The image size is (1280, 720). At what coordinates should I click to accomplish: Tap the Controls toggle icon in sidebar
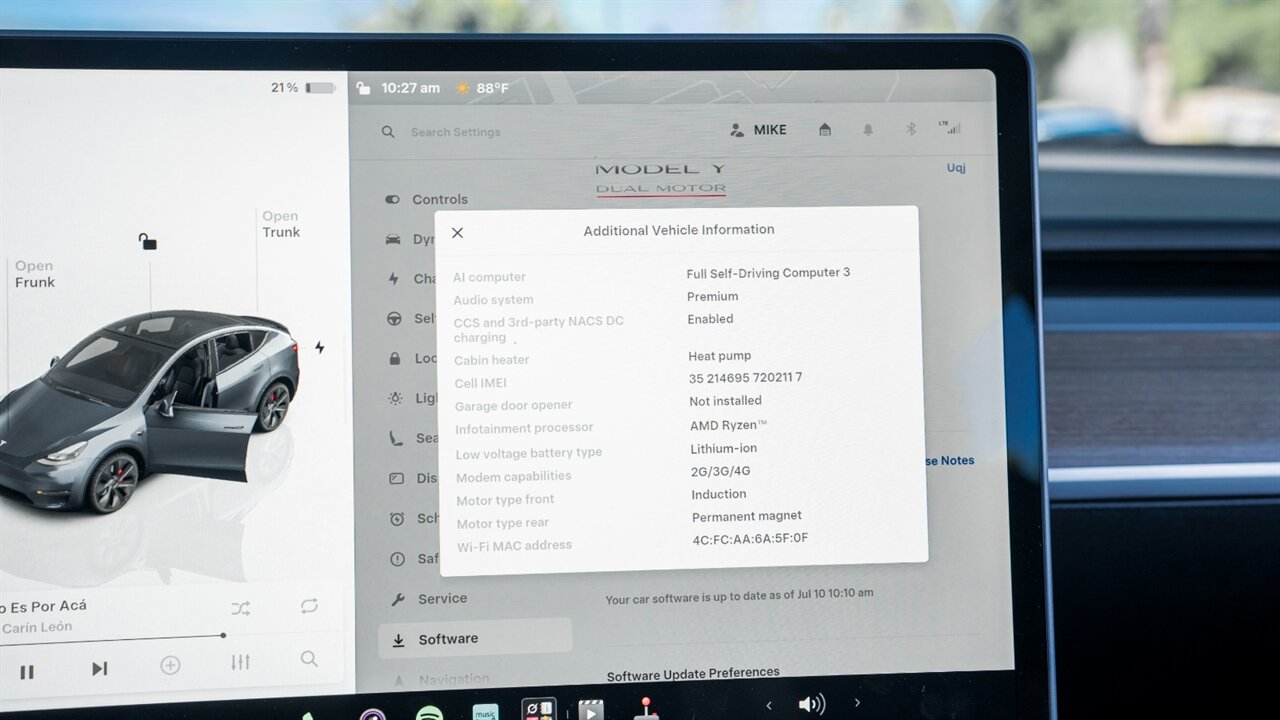(392, 199)
